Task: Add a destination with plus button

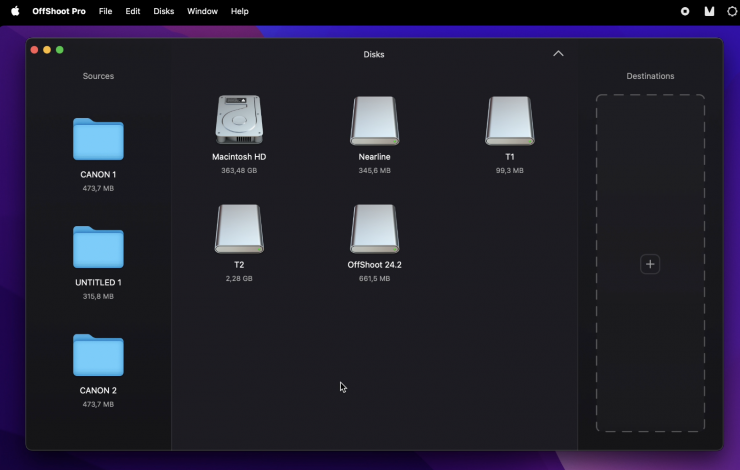Action: coord(650,264)
